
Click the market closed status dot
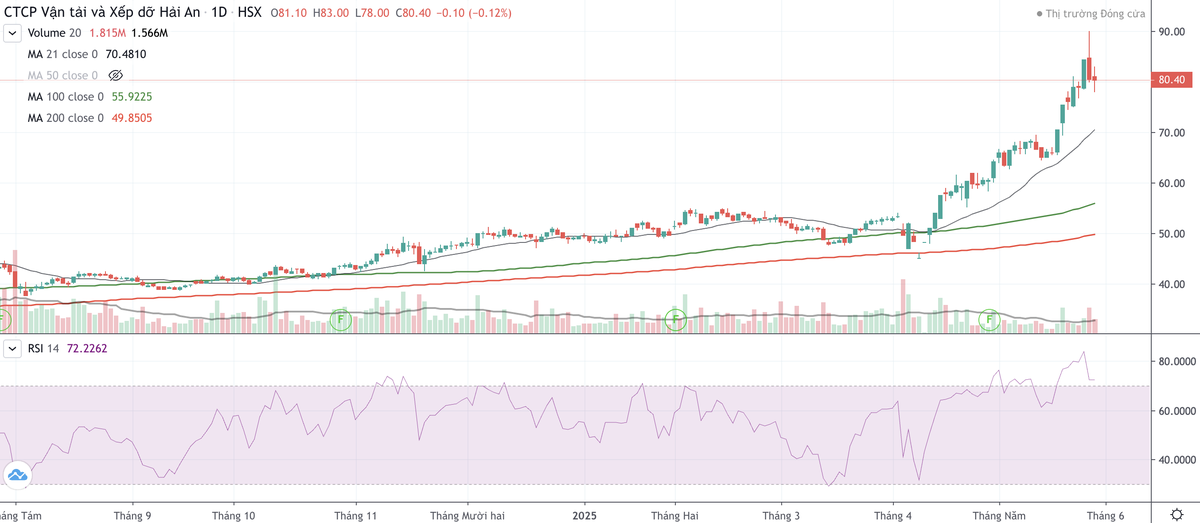point(1041,14)
